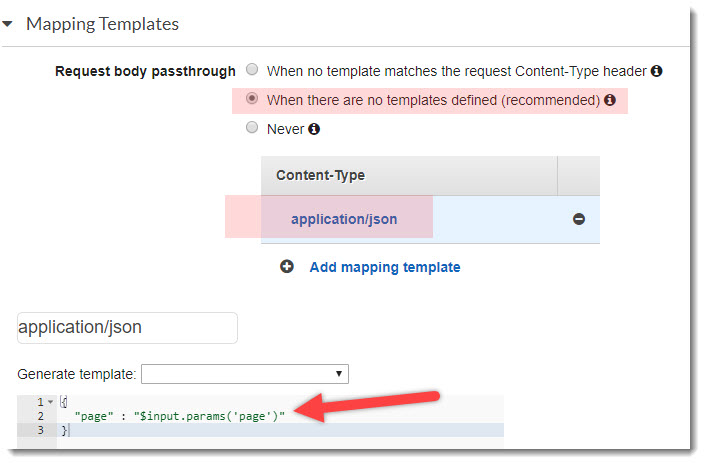Select passthrough when no templates defined

pos(252,98)
